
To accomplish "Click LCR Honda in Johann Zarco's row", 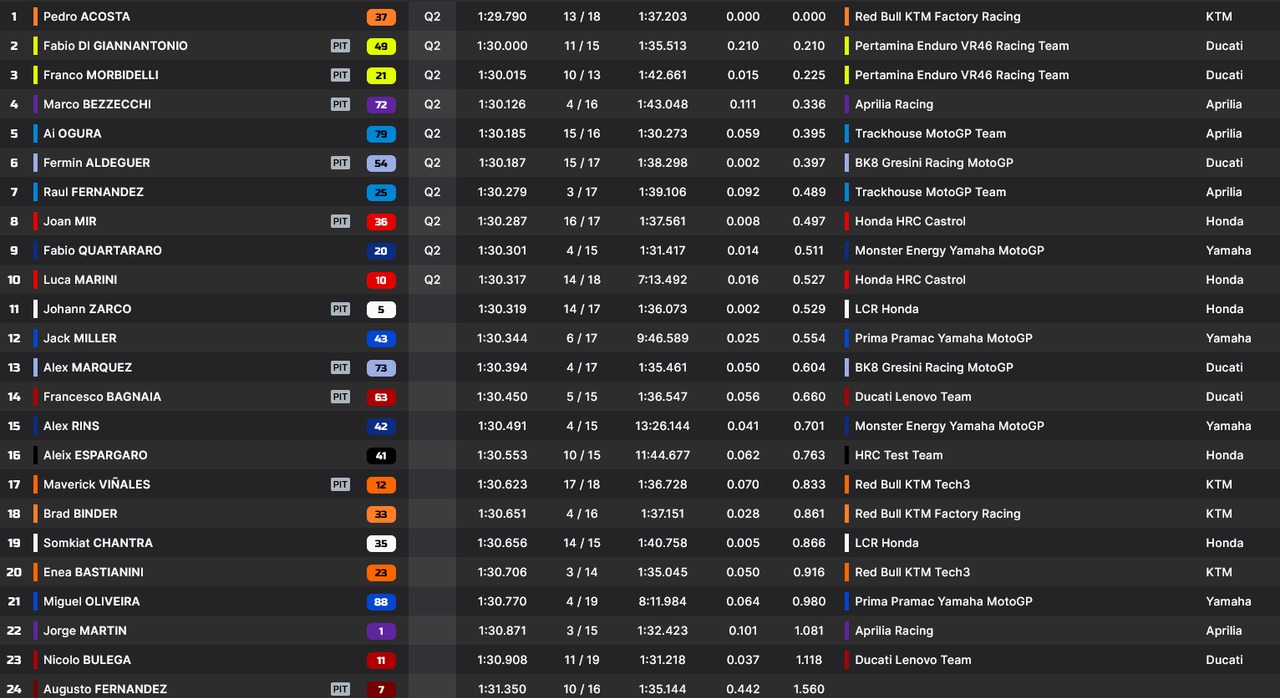I will (887, 309).
